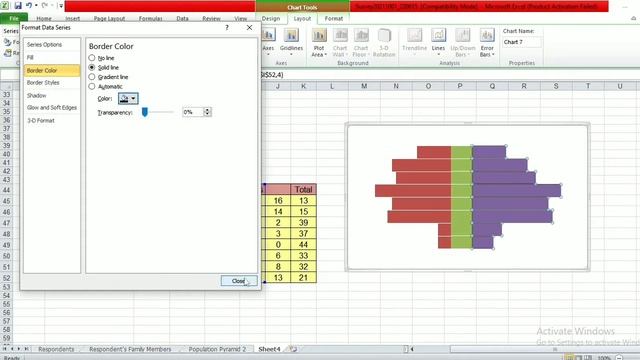Select the longest purple bar in chart
Viewport: 640px width, 360px height.
[517, 191]
